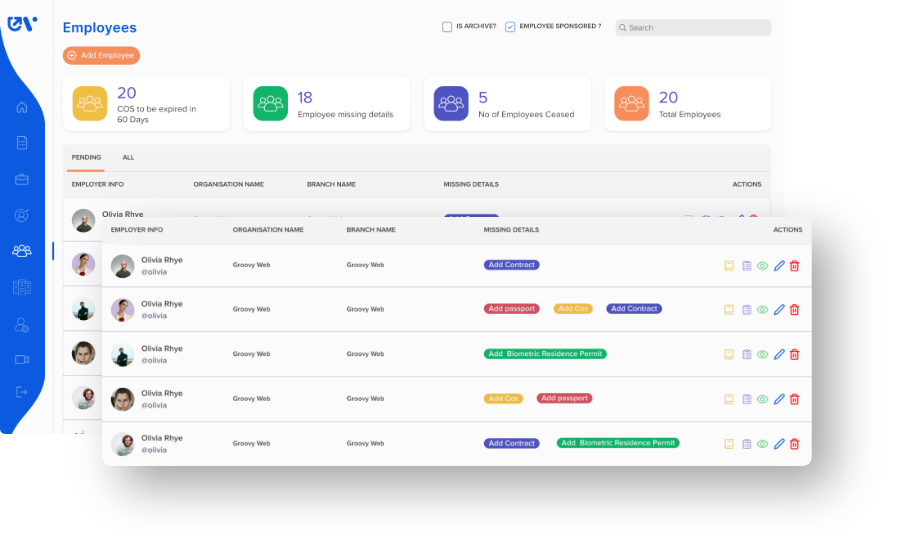This screenshot has width=901, height=555.
Task: Open clipboard icon for row with three missing tags
Action: pyautogui.click(x=746, y=310)
